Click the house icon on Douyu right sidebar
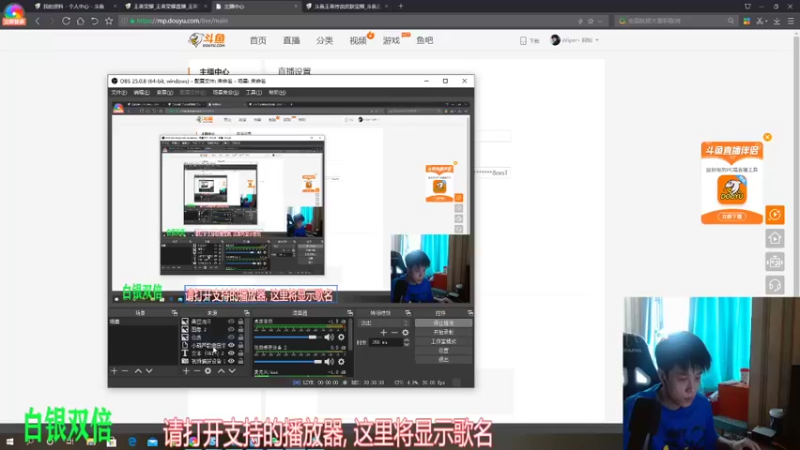800x450 pixels. [x=774, y=238]
